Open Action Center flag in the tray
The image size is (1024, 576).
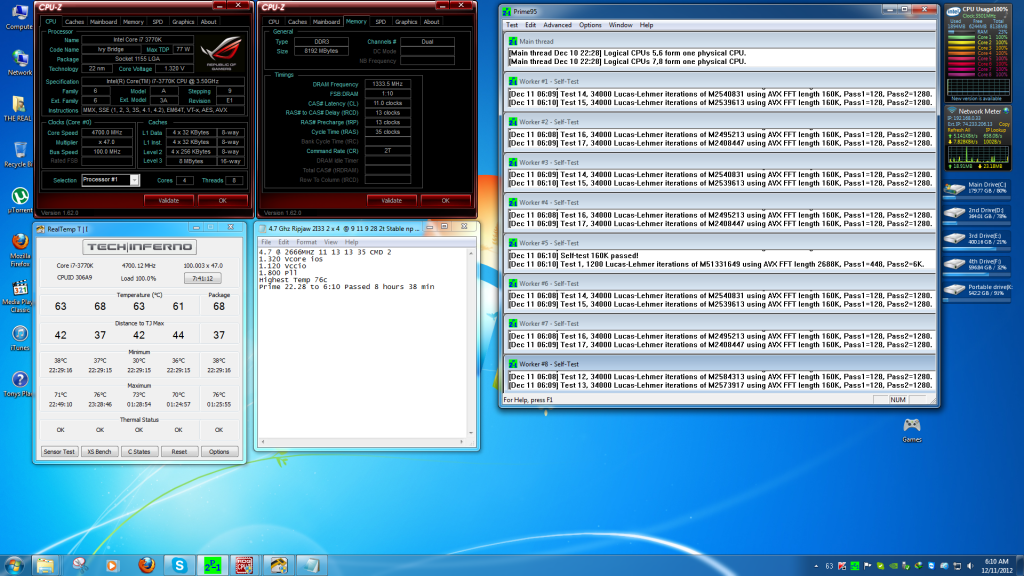pos(867,566)
